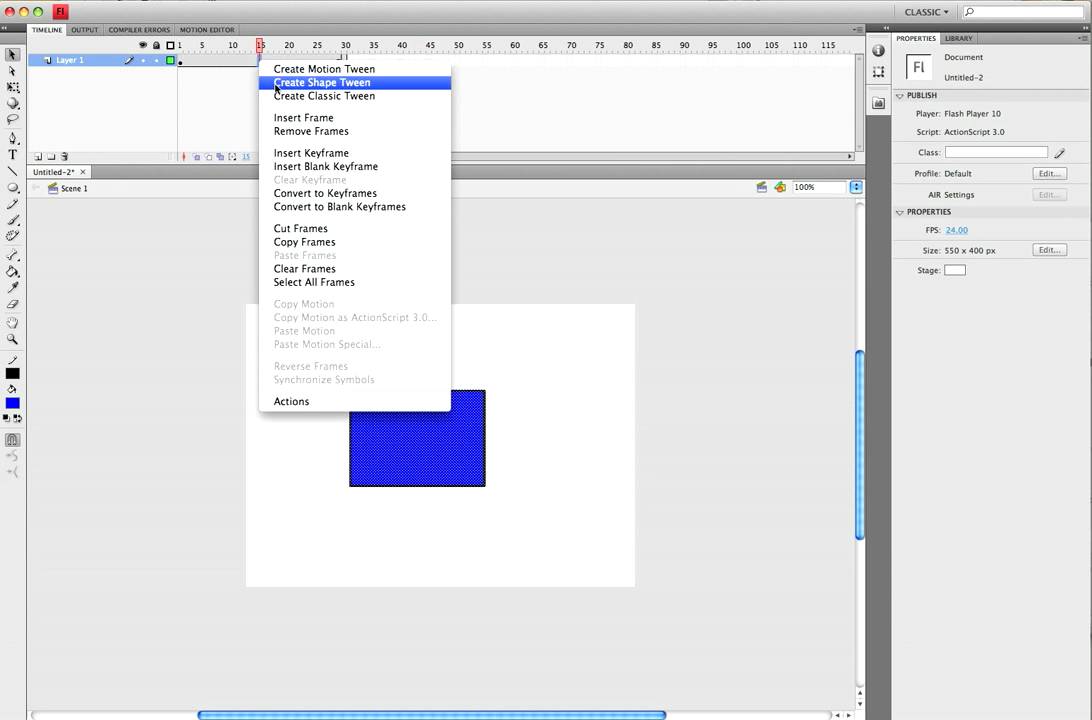Click the Delete layer trash icon
The width and height of the screenshot is (1092, 720).
pos(64,157)
